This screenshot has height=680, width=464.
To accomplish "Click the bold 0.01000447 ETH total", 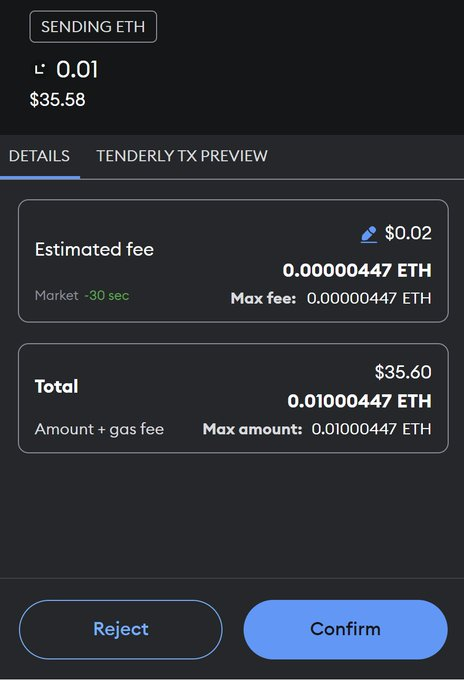I will click(x=359, y=401).
